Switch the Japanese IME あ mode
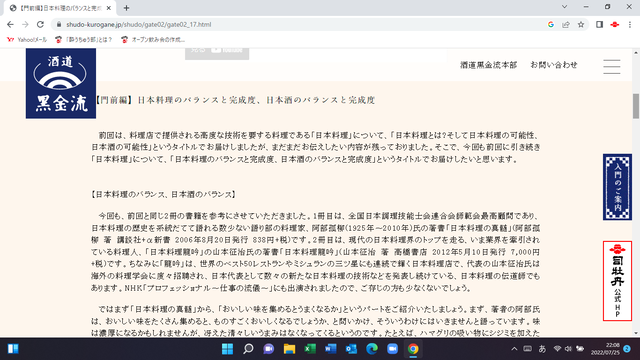The image size is (640, 360). point(542,349)
